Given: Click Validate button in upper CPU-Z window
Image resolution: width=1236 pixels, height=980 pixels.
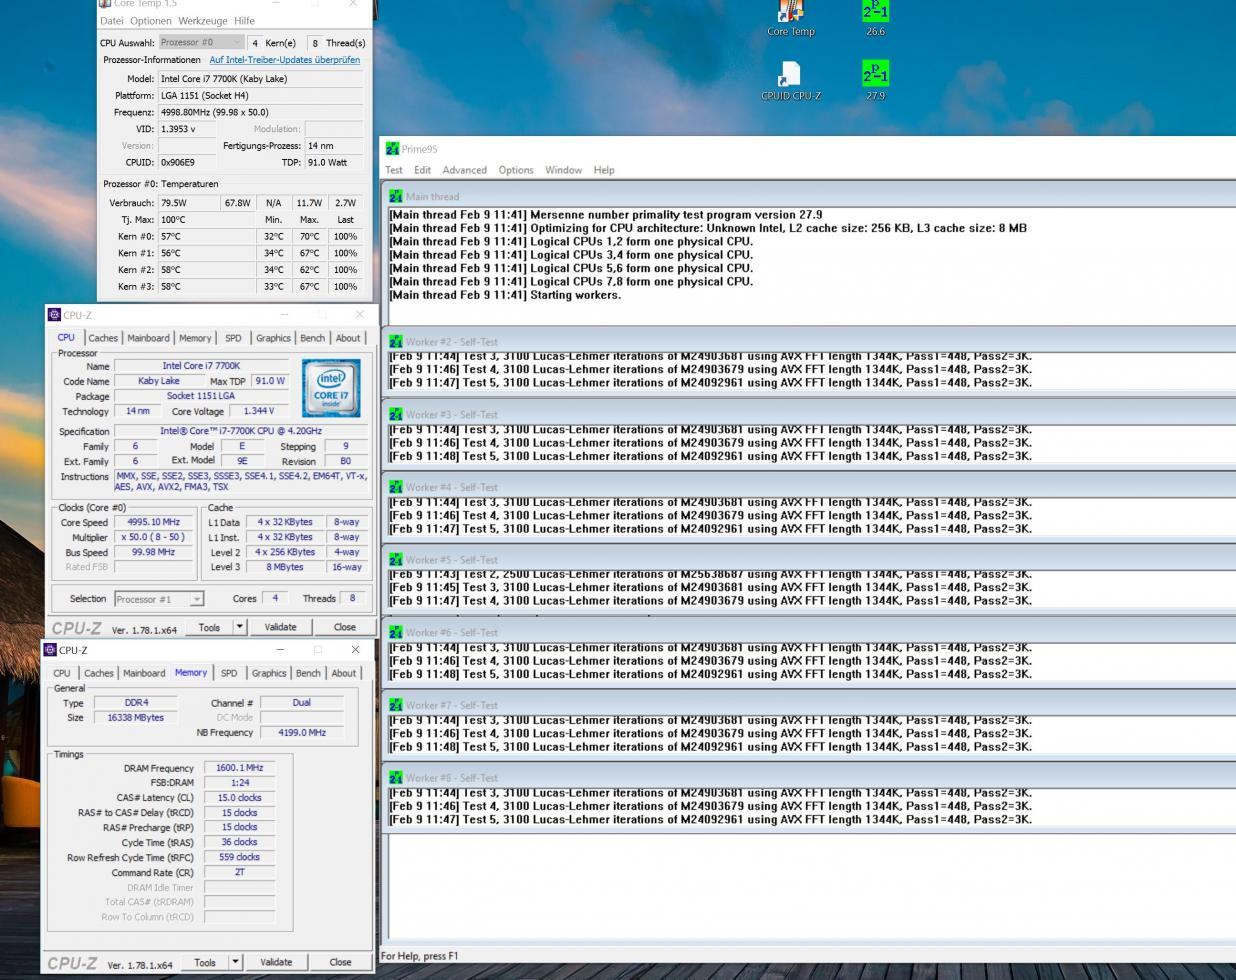Looking at the screenshot, I should (x=280, y=627).
